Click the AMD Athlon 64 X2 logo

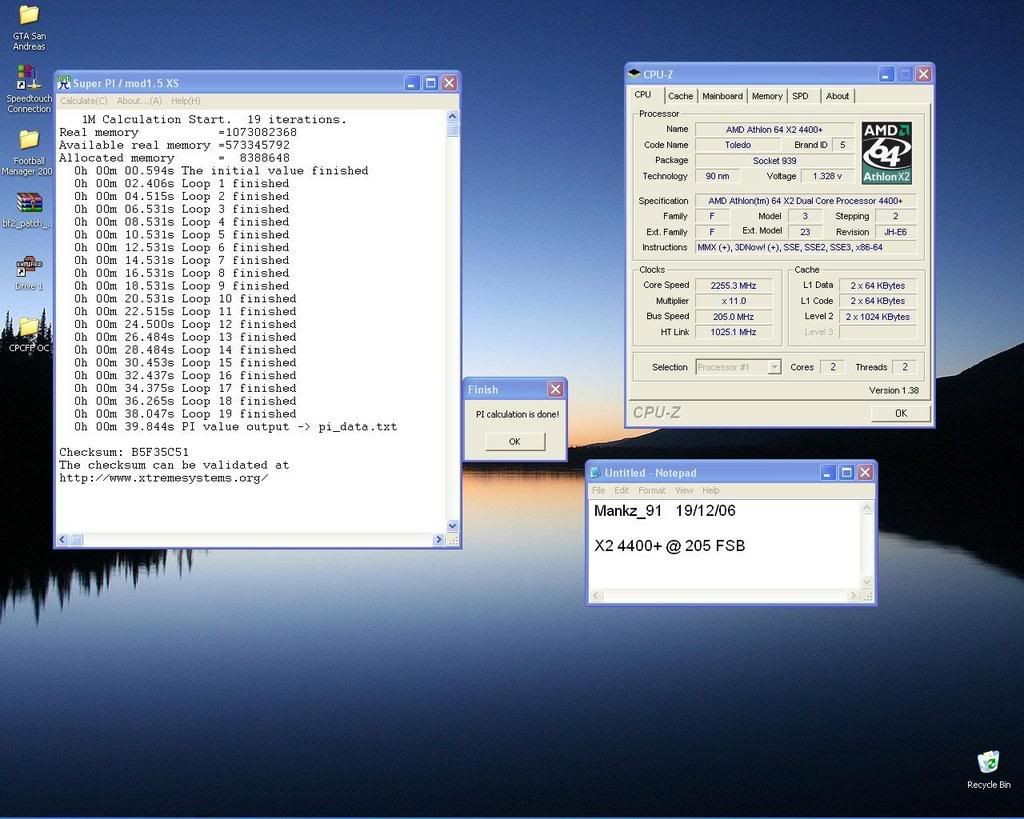click(x=887, y=153)
